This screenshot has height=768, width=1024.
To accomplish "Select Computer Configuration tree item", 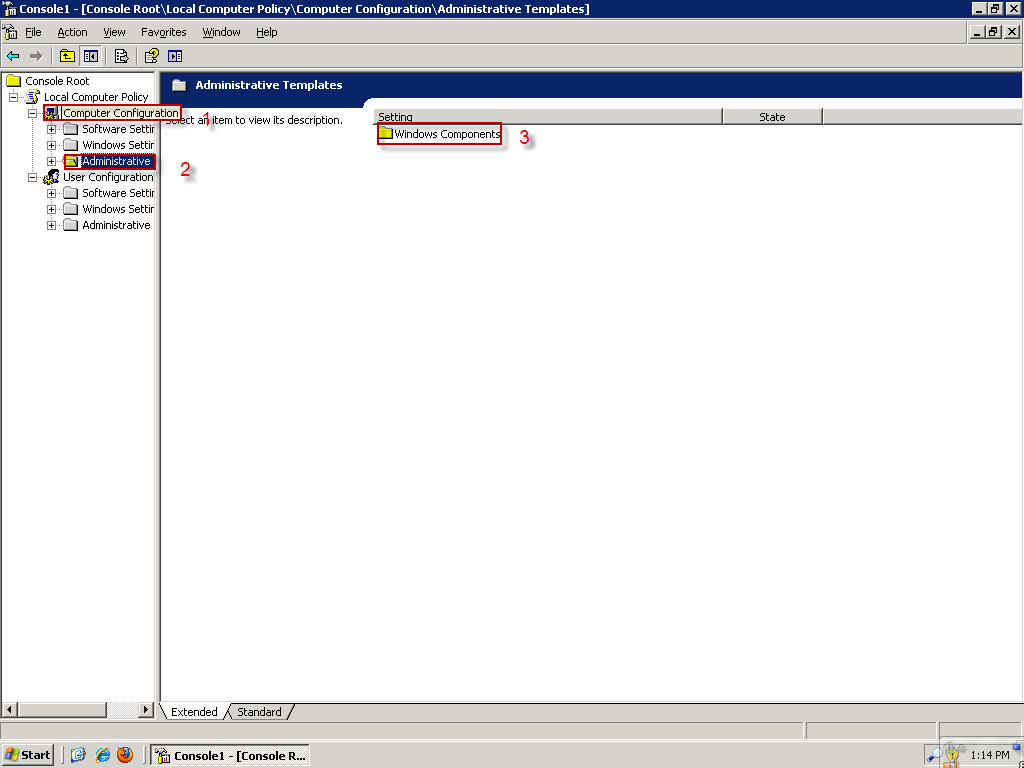I will [121, 113].
